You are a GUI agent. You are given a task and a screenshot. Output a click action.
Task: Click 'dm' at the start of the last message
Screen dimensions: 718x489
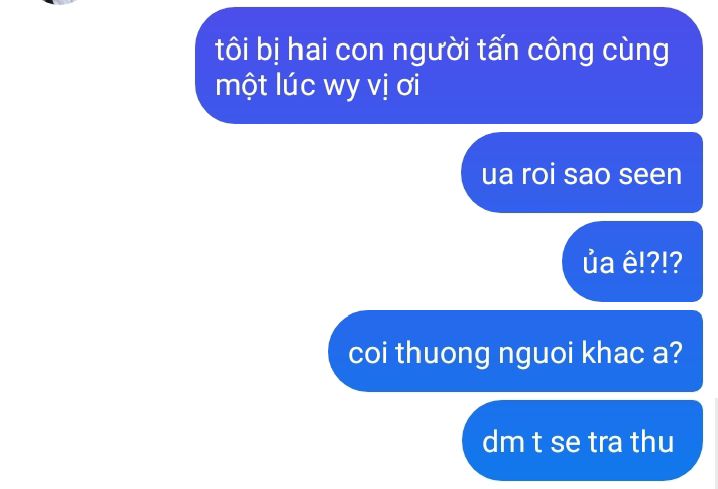pyautogui.click(x=503, y=442)
